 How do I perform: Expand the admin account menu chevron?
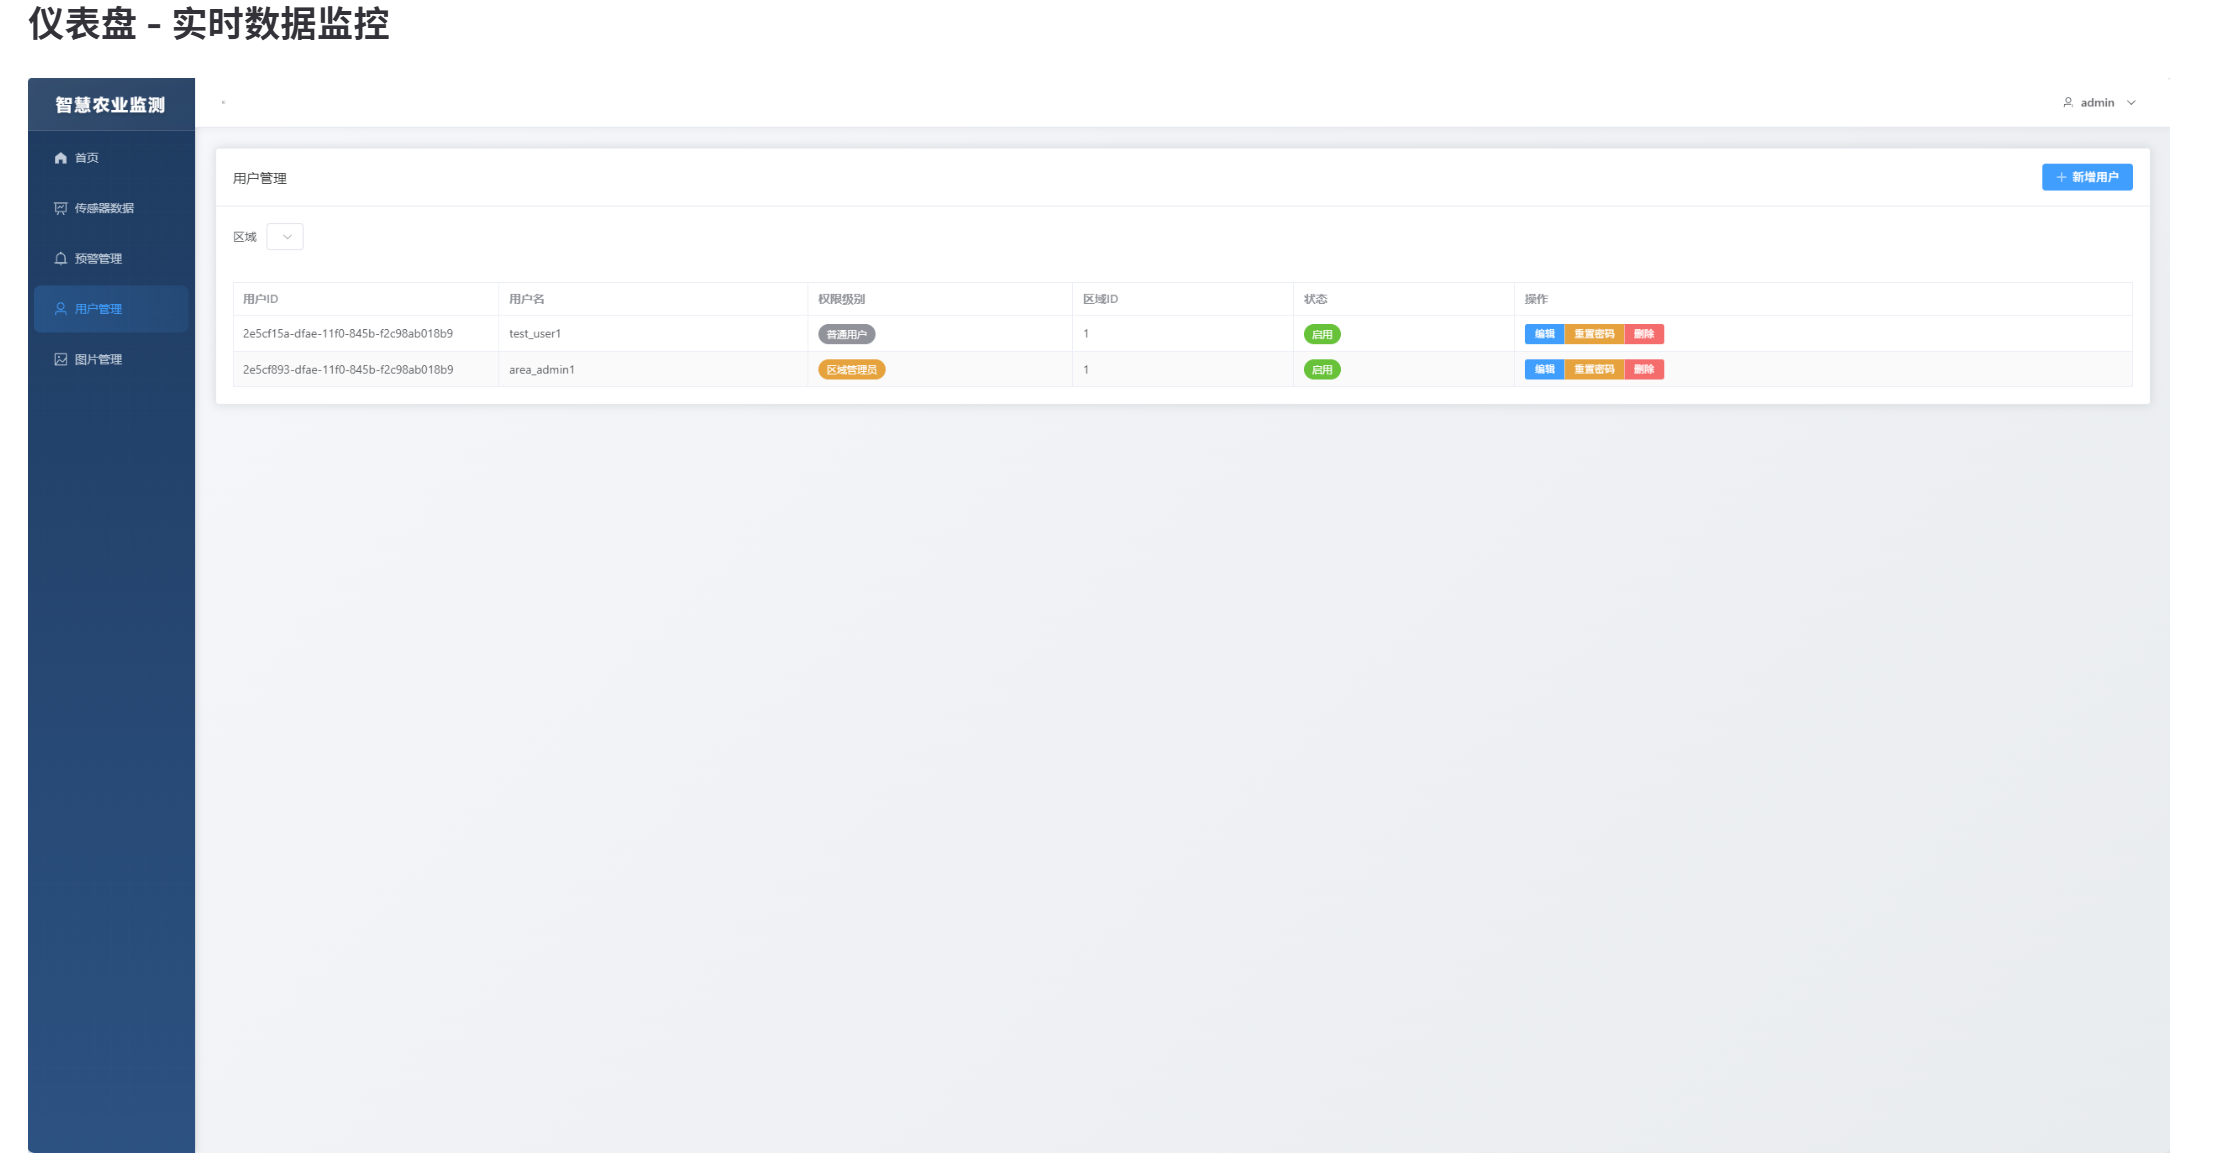(x=2131, y=102)
